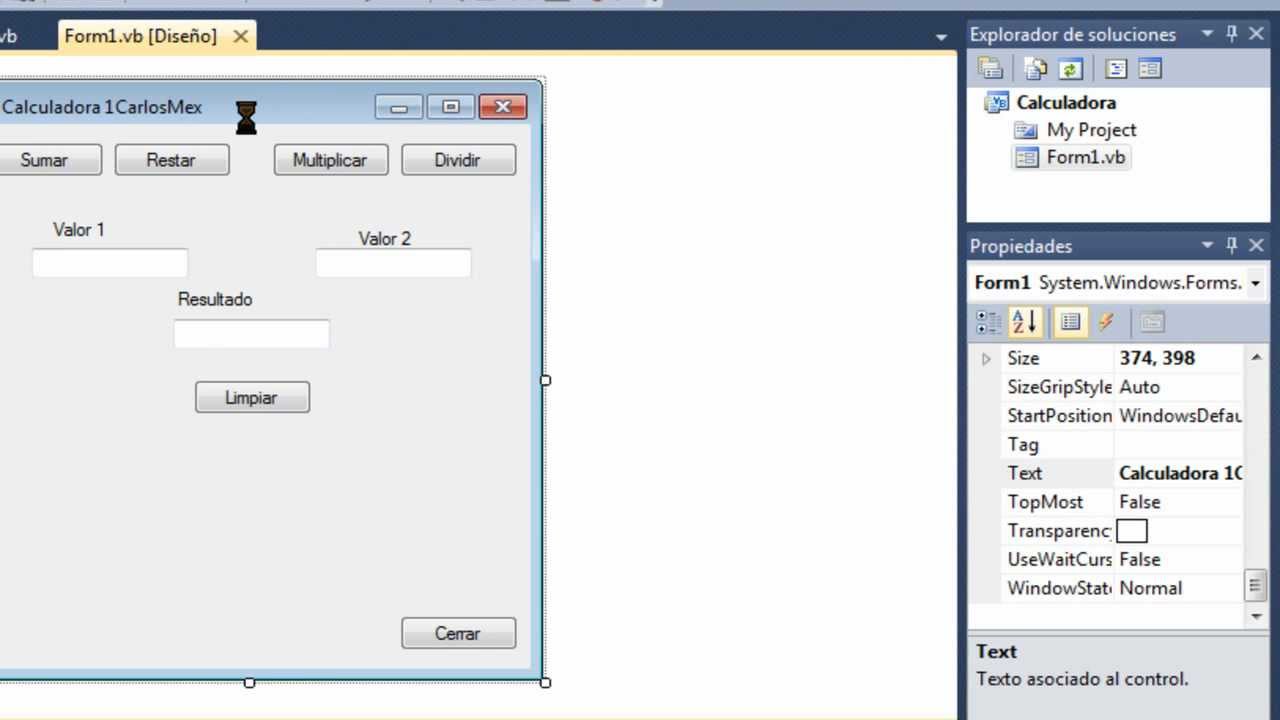Viewport: 1280px width, 720px height.
Task: Click the Refresh icon in Solution Explorer
Action: tap(1071, 69)
